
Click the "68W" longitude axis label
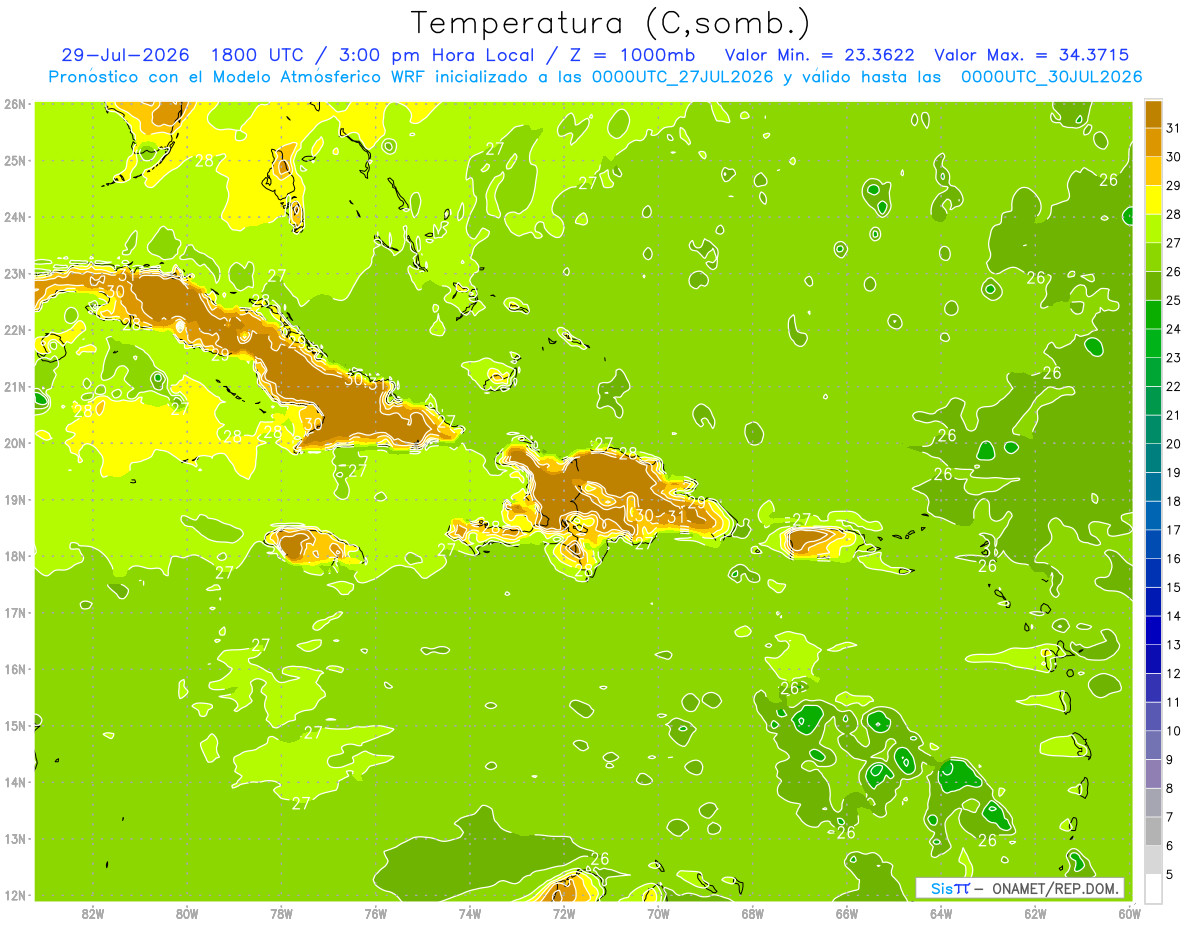click(x=753, y=914)
